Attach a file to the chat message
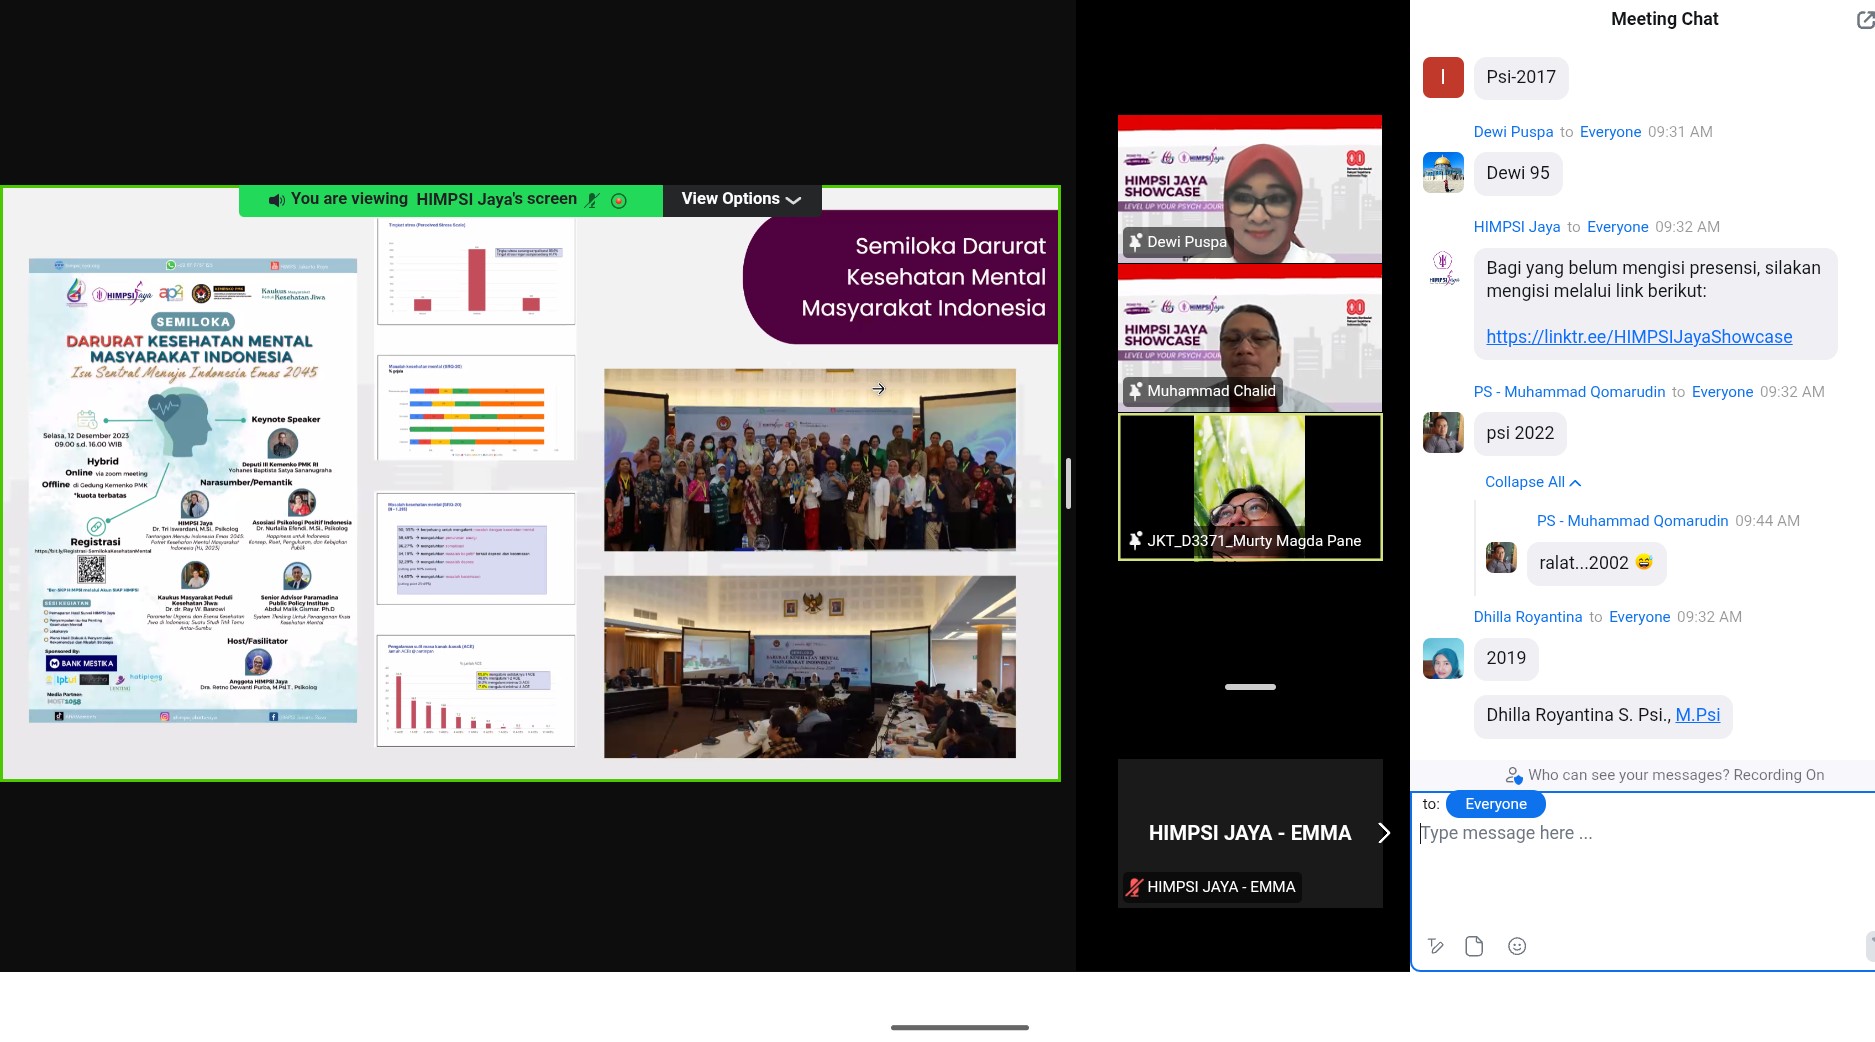Image resolution: width=1875 pixels, height=1042 pixels. point(1474,946)
